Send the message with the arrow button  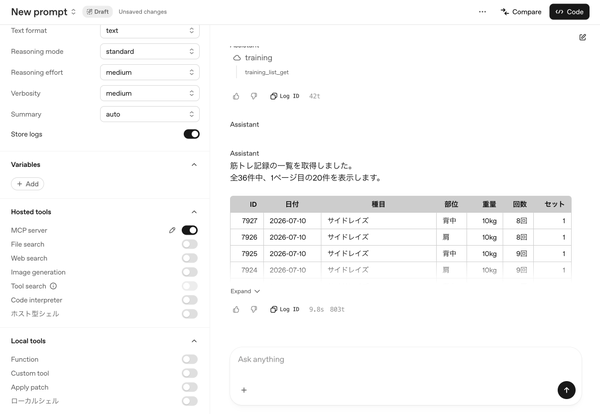(x=566, y=390)
